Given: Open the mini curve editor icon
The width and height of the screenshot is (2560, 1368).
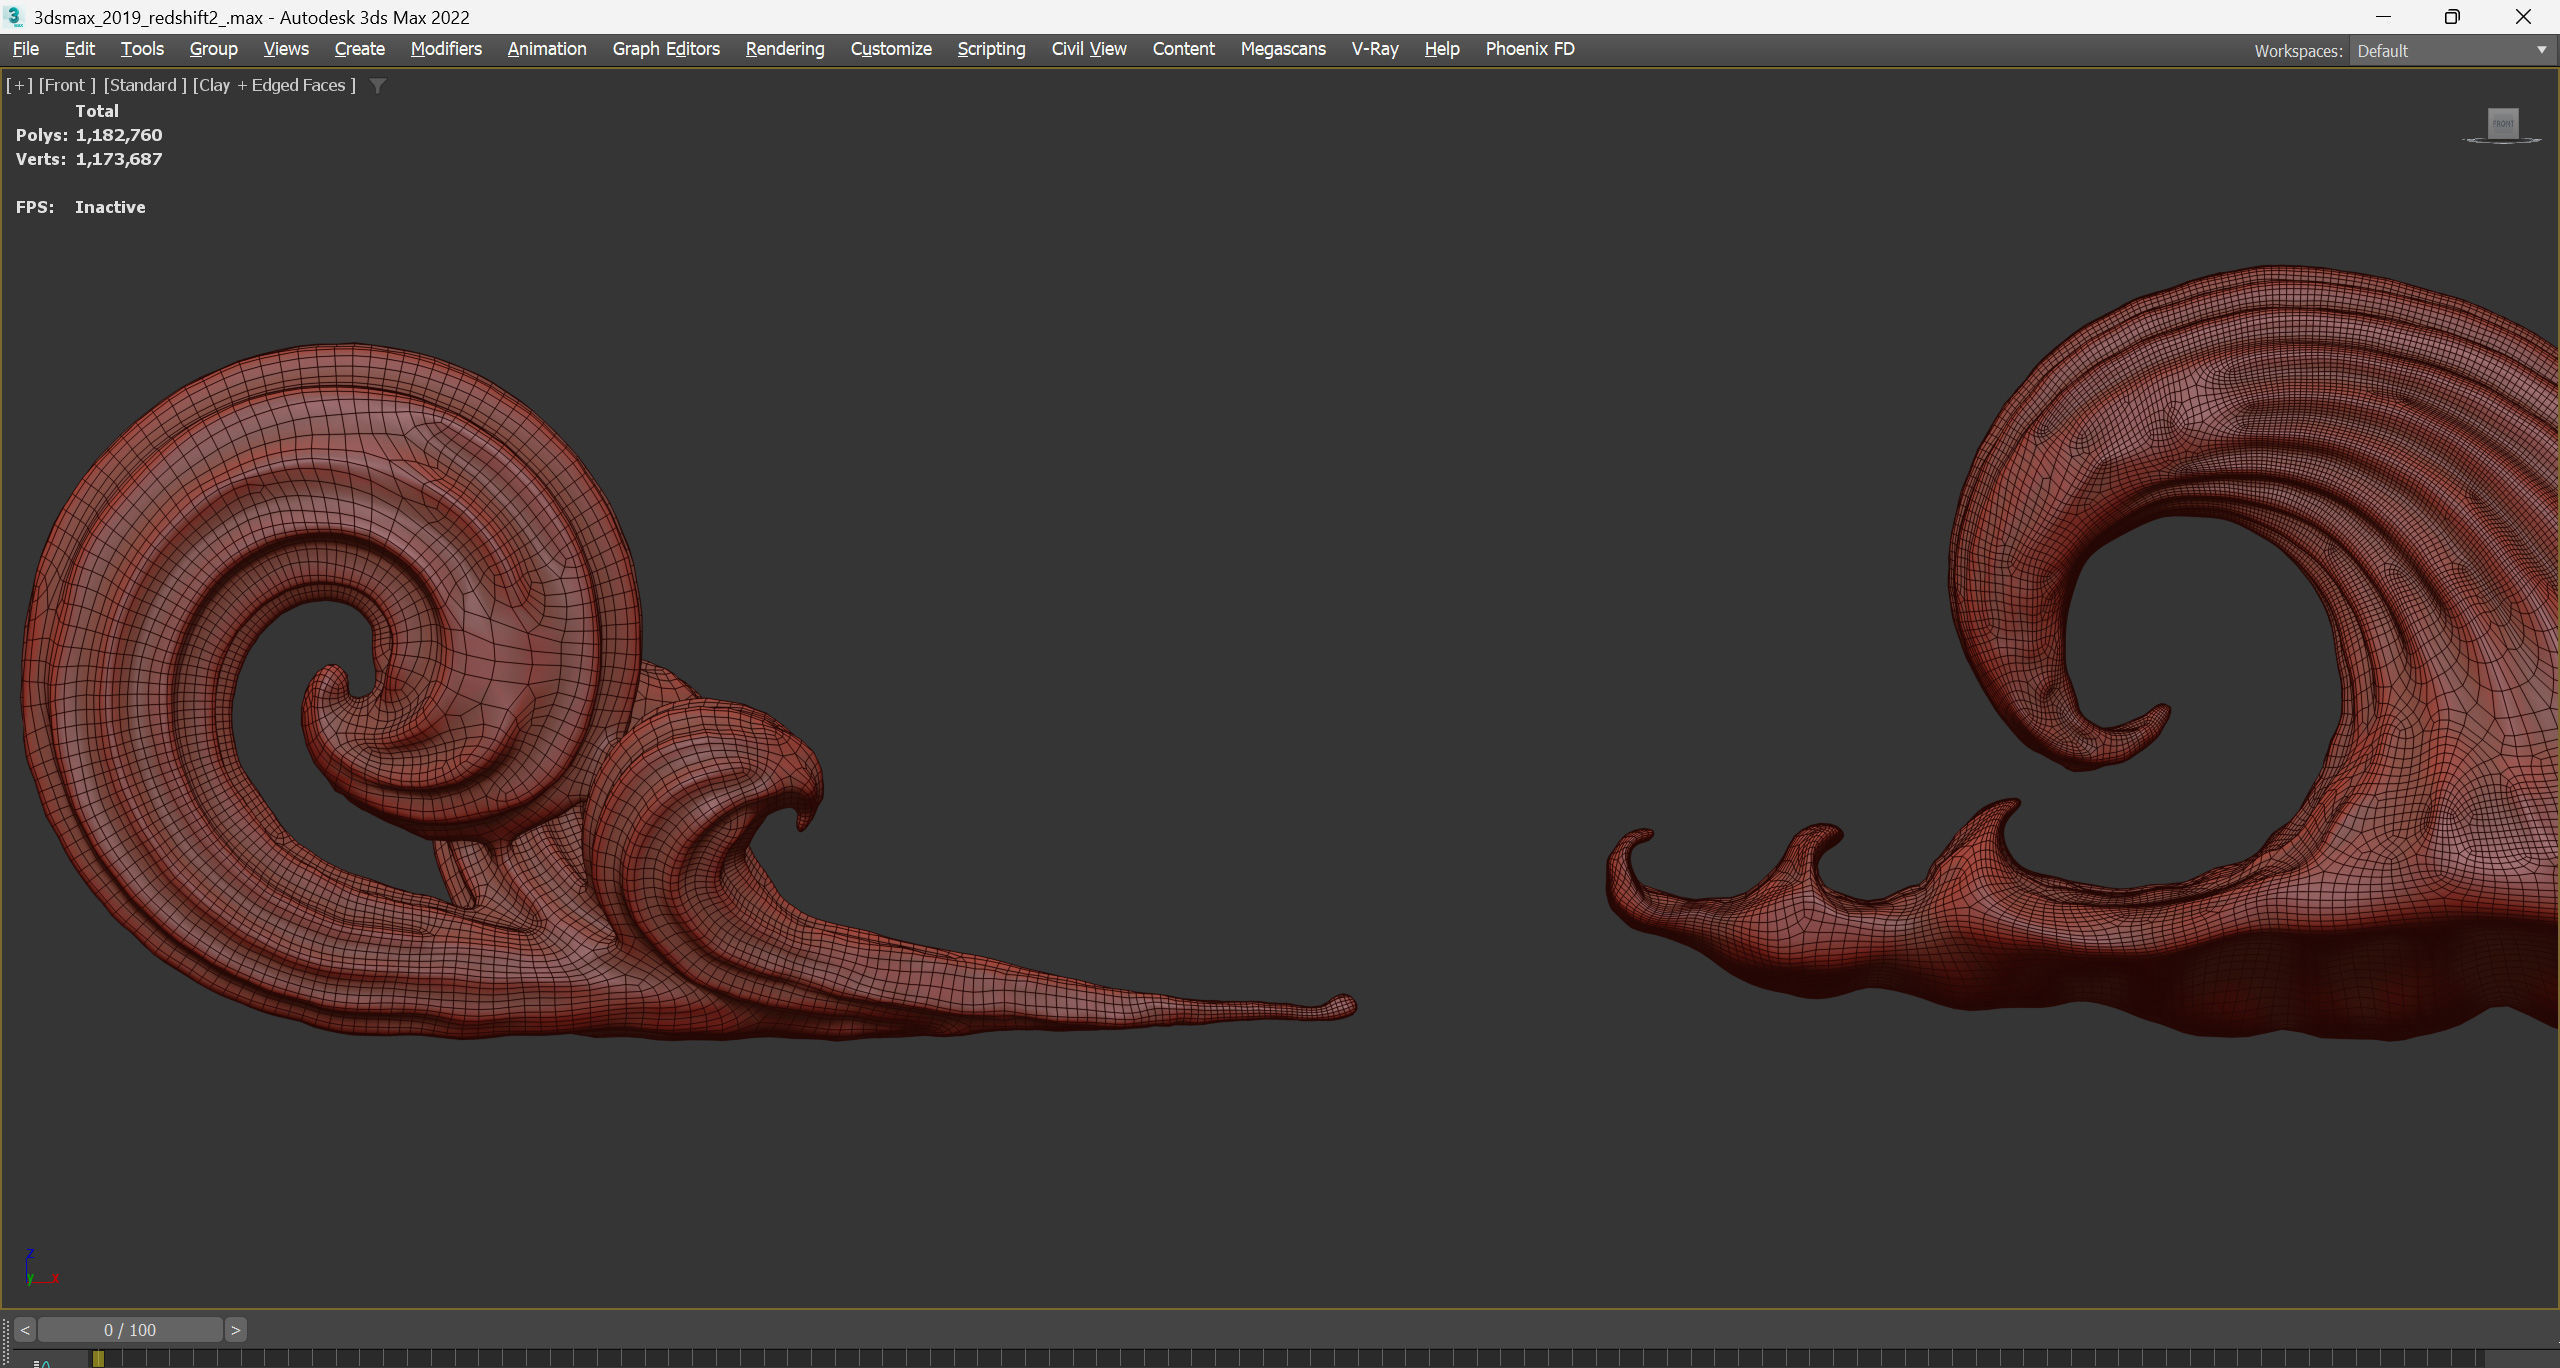Looking at the screenshot, I should pos(42,1362).
